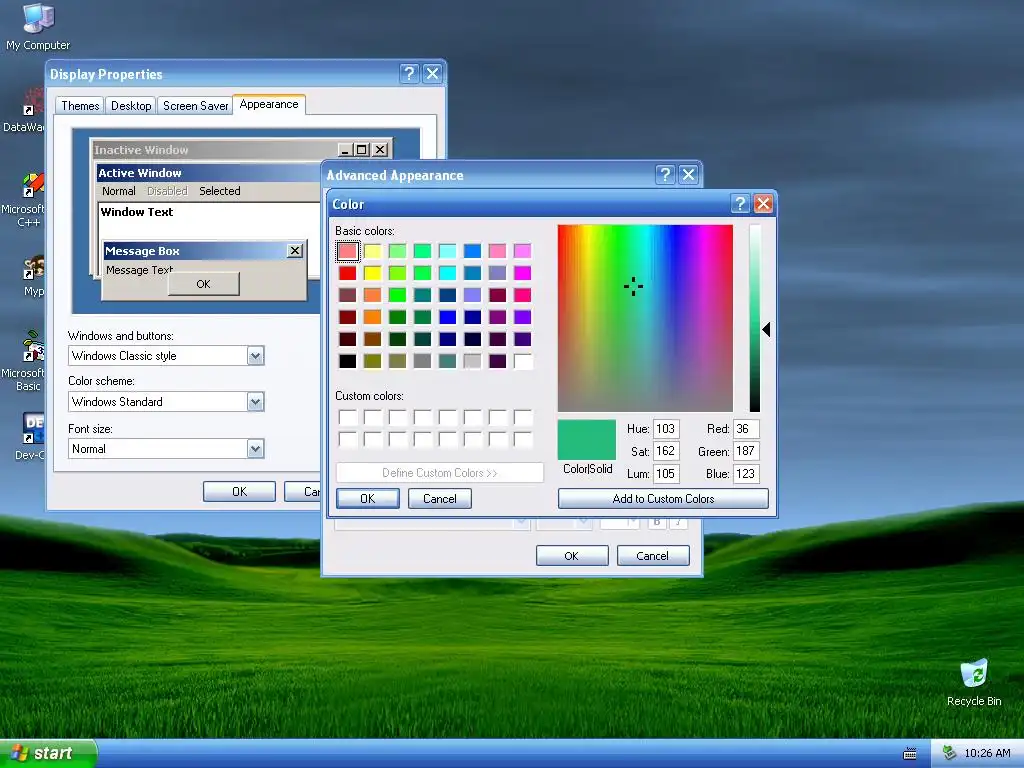Image resolution: width=1024 pixels, height=768 pixels.
Task: Expand the Color scheme dropdown
Action: point(255,402)
